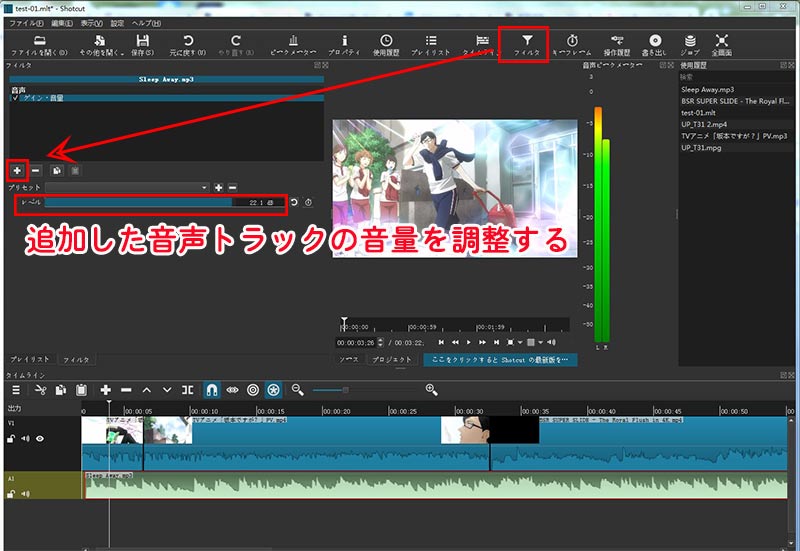Undo using the 元に戻す toolbar icon
Screen dimensions: 800x551
[x=188, y=45]
